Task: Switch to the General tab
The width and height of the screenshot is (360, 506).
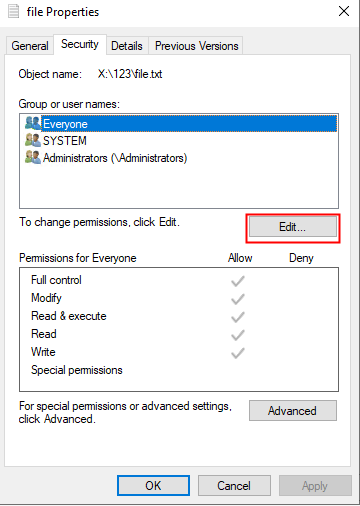Action: [30, 46]
